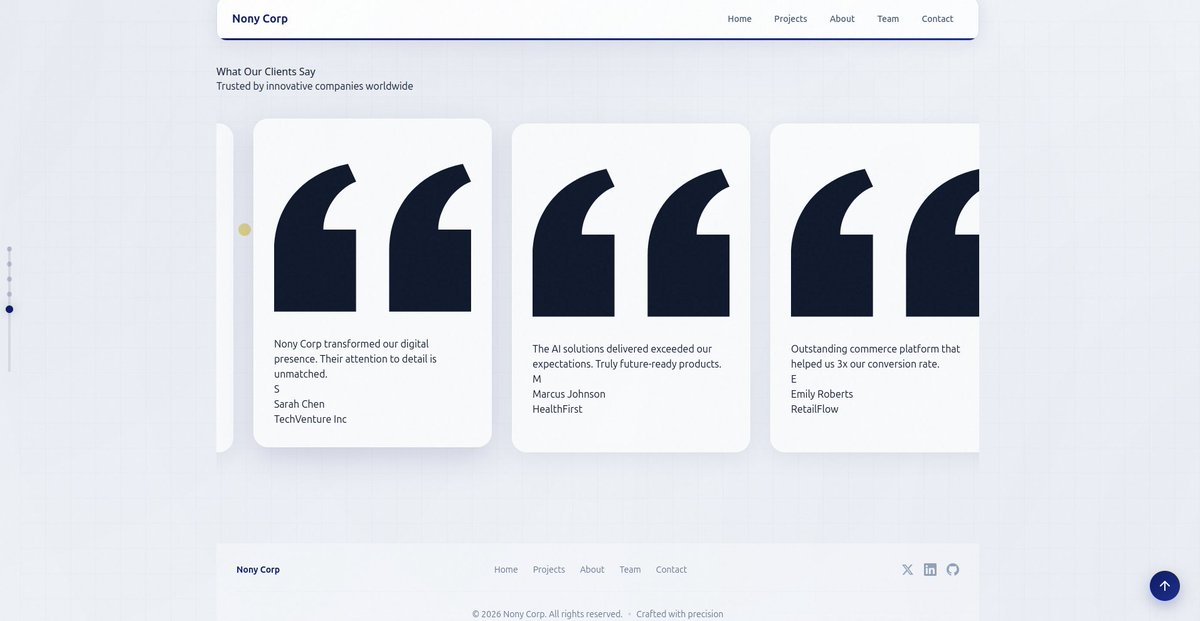Open Team in the top navigation
This screenshot has height=621, width=1200.
point(888,19)
